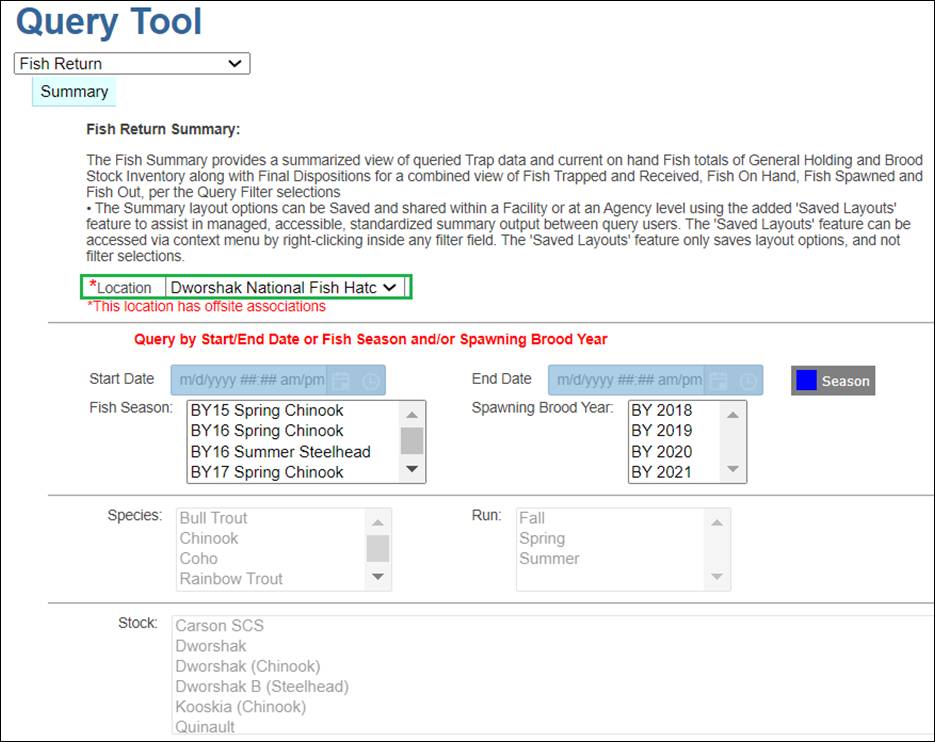The height and width of the screenshot is (742, 935).
Task: Click the Season button
Action: pyautogui.click(x=845, y=381)
